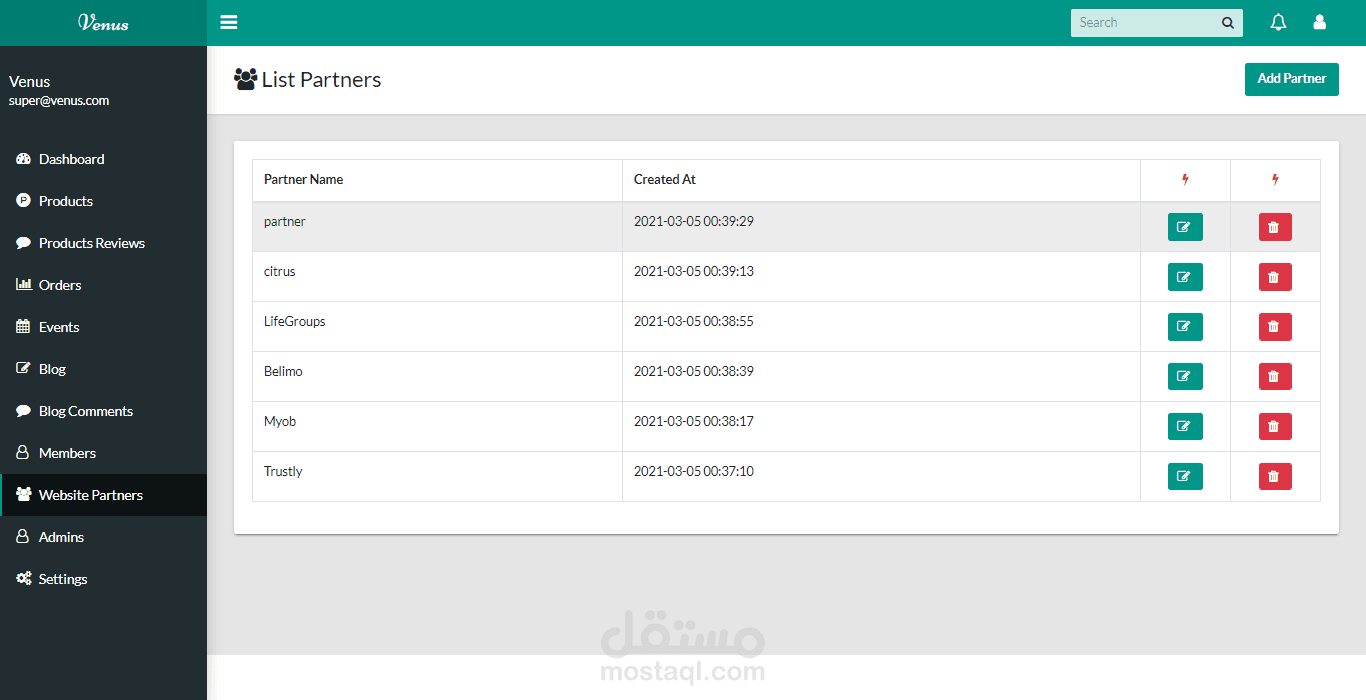This screenshot has height=700, width=1366.
Task: Navigate to Members
Action: point(103,453)
